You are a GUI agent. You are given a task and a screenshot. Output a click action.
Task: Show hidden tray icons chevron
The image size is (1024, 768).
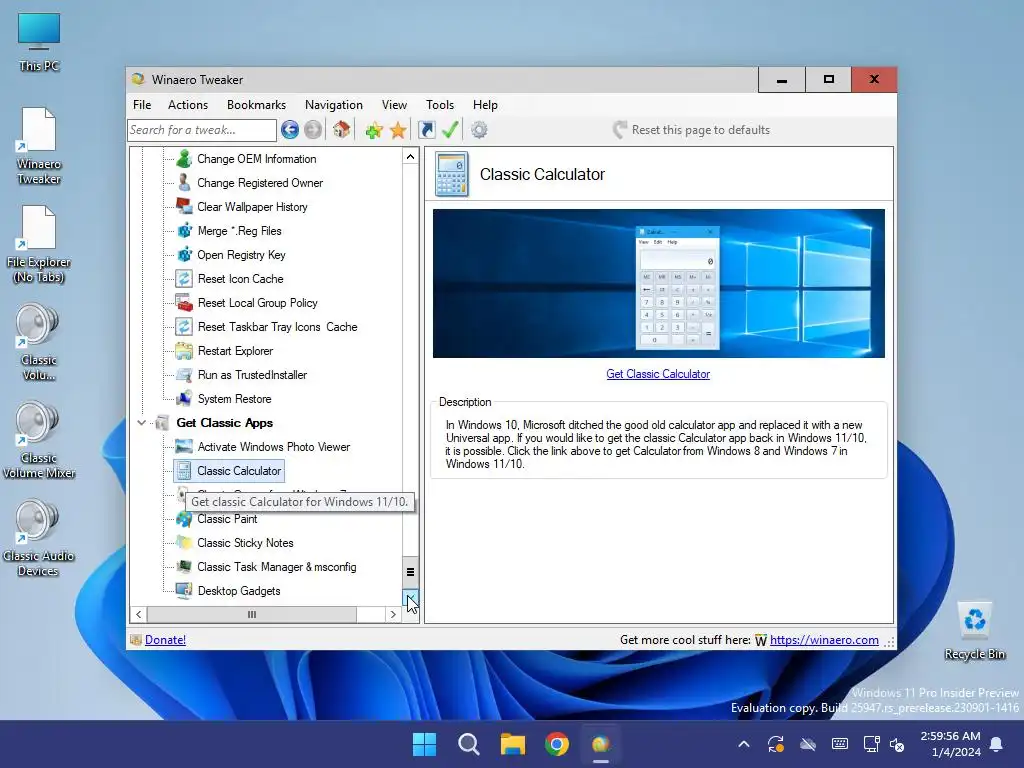(x=744, y=744)
